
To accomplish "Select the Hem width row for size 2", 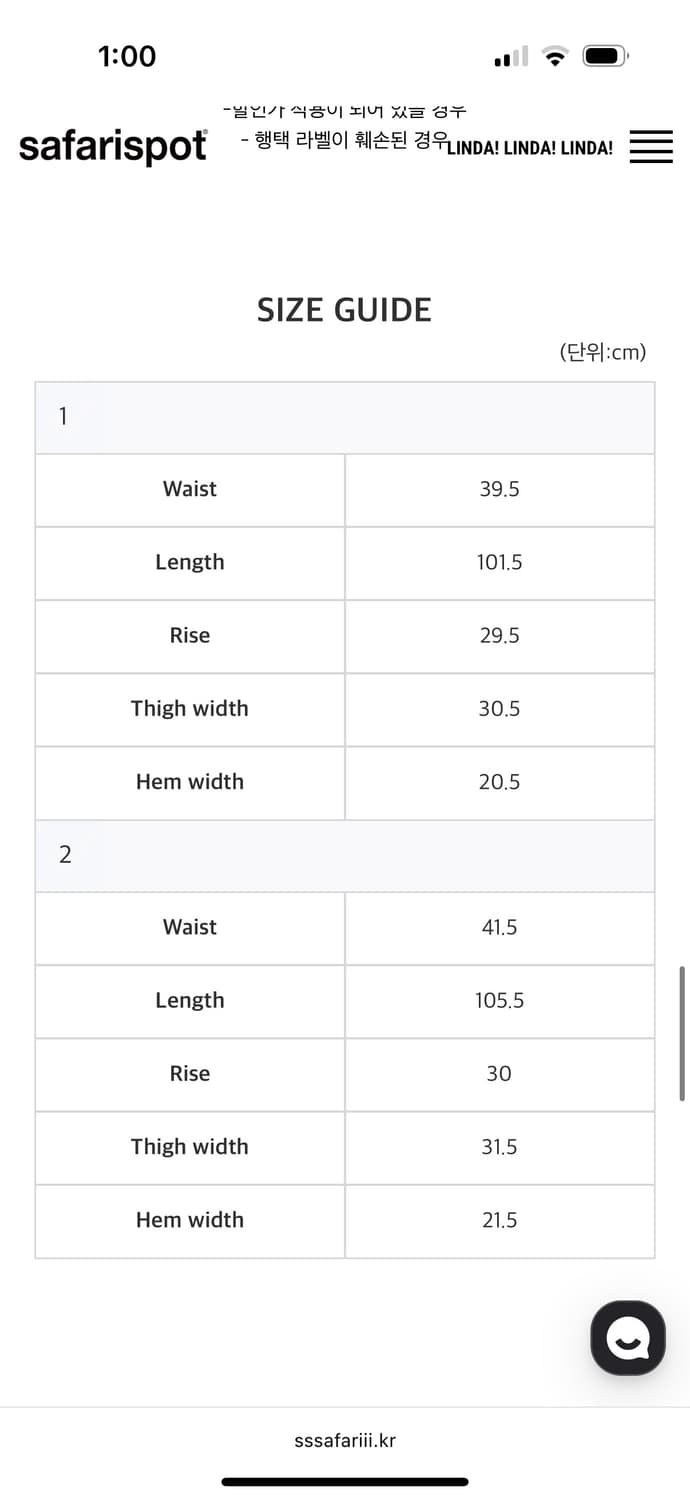I will coord(189,1220).
